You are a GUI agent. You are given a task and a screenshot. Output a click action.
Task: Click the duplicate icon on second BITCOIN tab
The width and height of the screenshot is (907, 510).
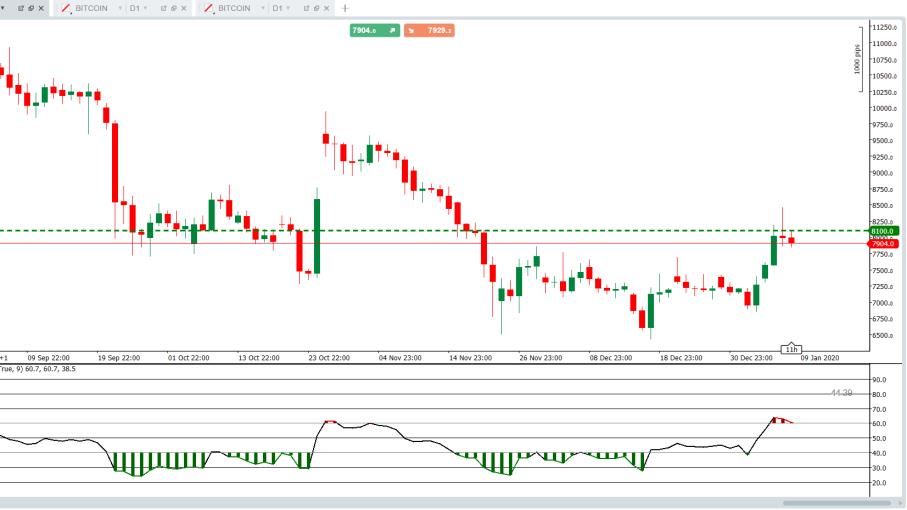pyautogui.click(x=175, y=8)
